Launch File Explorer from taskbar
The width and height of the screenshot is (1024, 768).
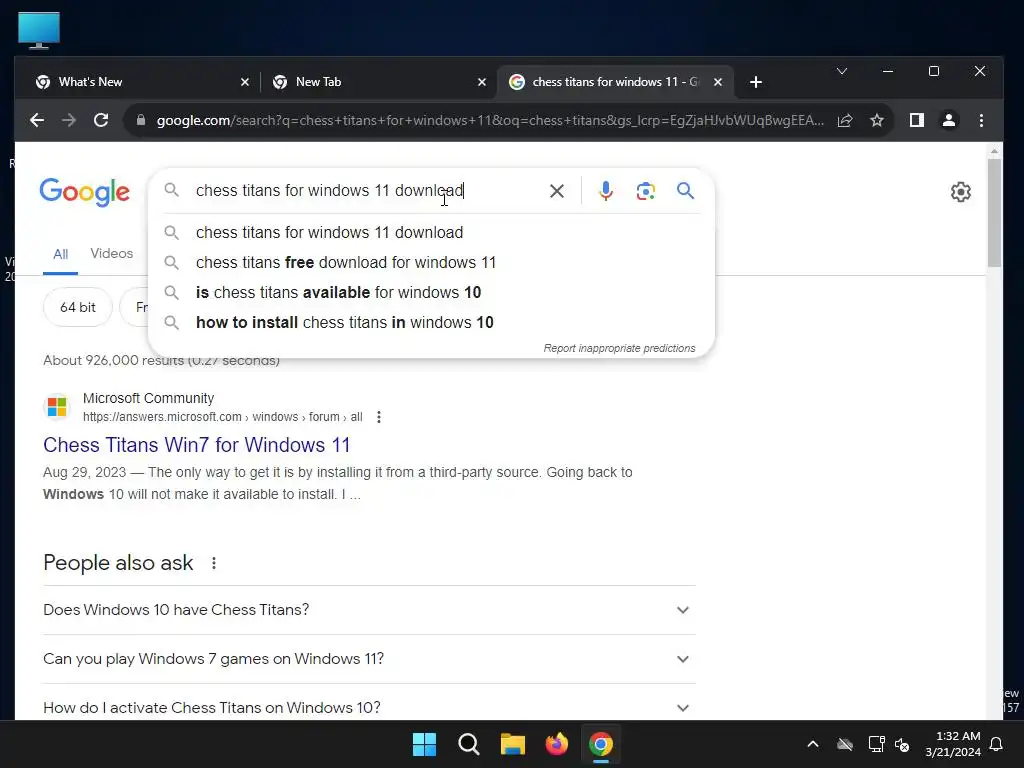(513, 744)
